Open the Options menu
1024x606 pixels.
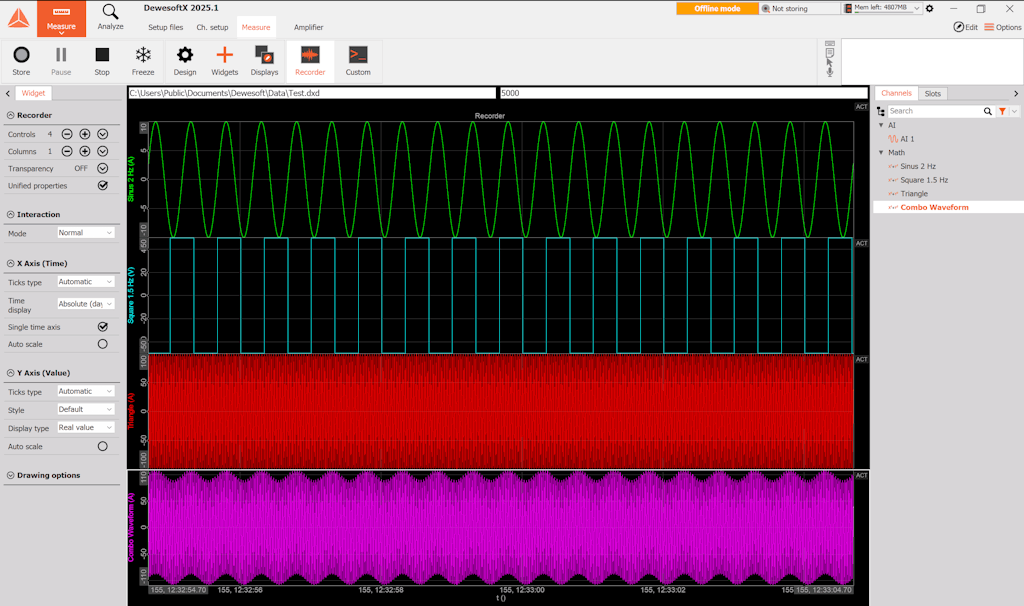tap(1002, 27)
